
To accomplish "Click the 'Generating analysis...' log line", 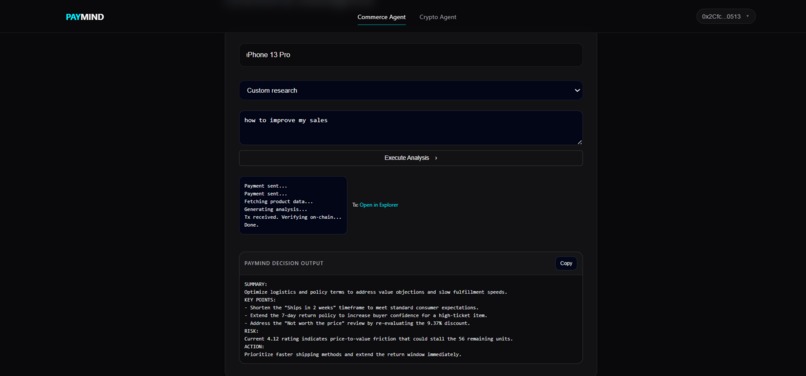I will [x=276, y=209].
